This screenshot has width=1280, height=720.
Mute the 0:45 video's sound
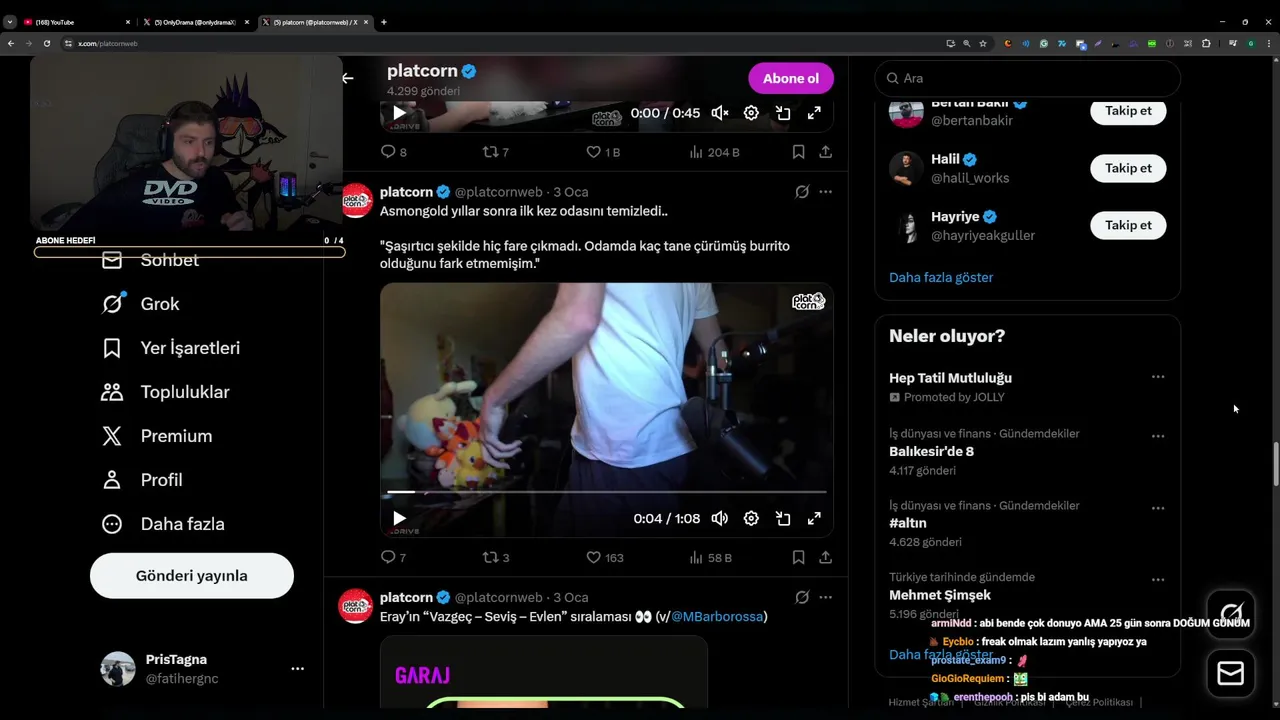[720, 113]
